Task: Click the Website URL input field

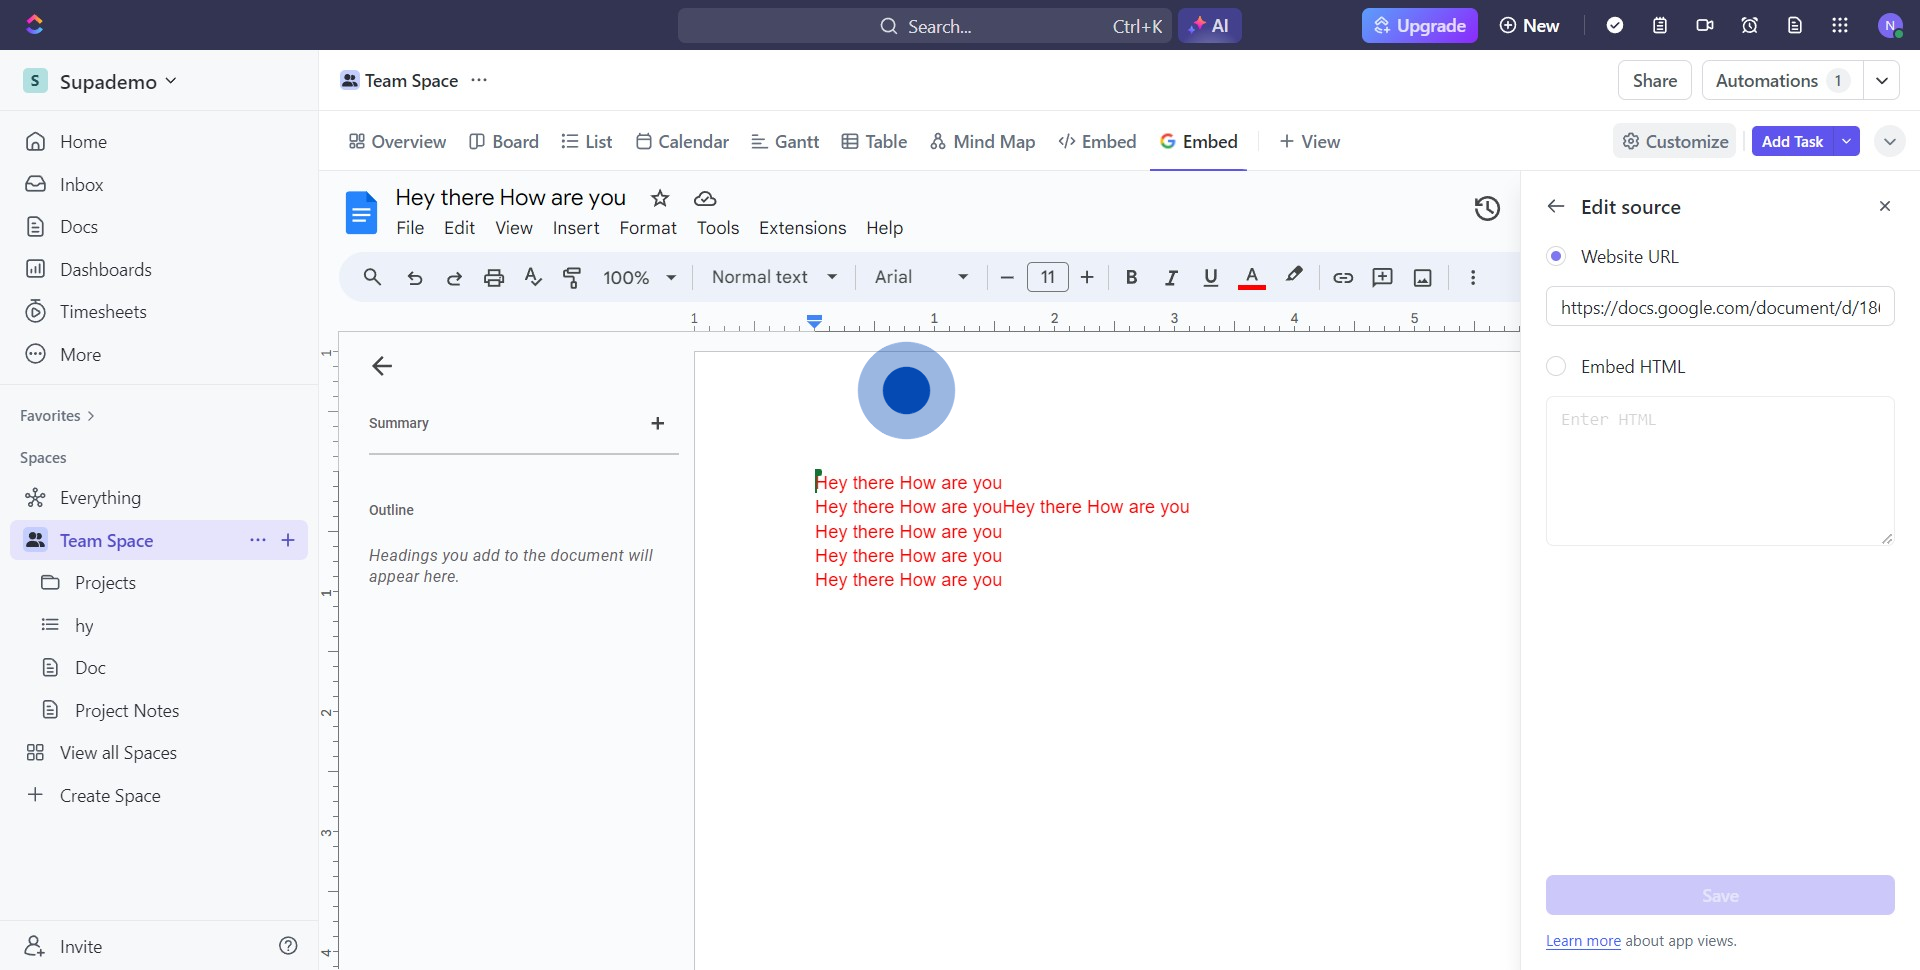Action: pyautogui.click(x=1720, y=307)
